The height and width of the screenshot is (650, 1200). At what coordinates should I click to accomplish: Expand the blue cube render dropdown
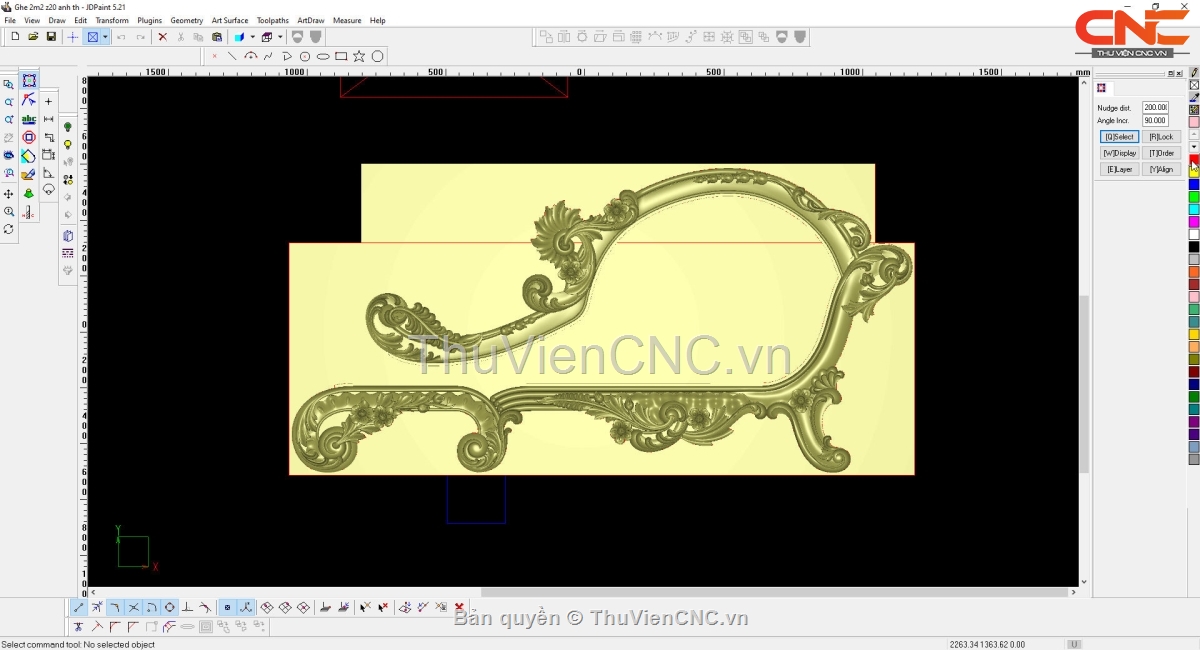click(x=252, y=37)
